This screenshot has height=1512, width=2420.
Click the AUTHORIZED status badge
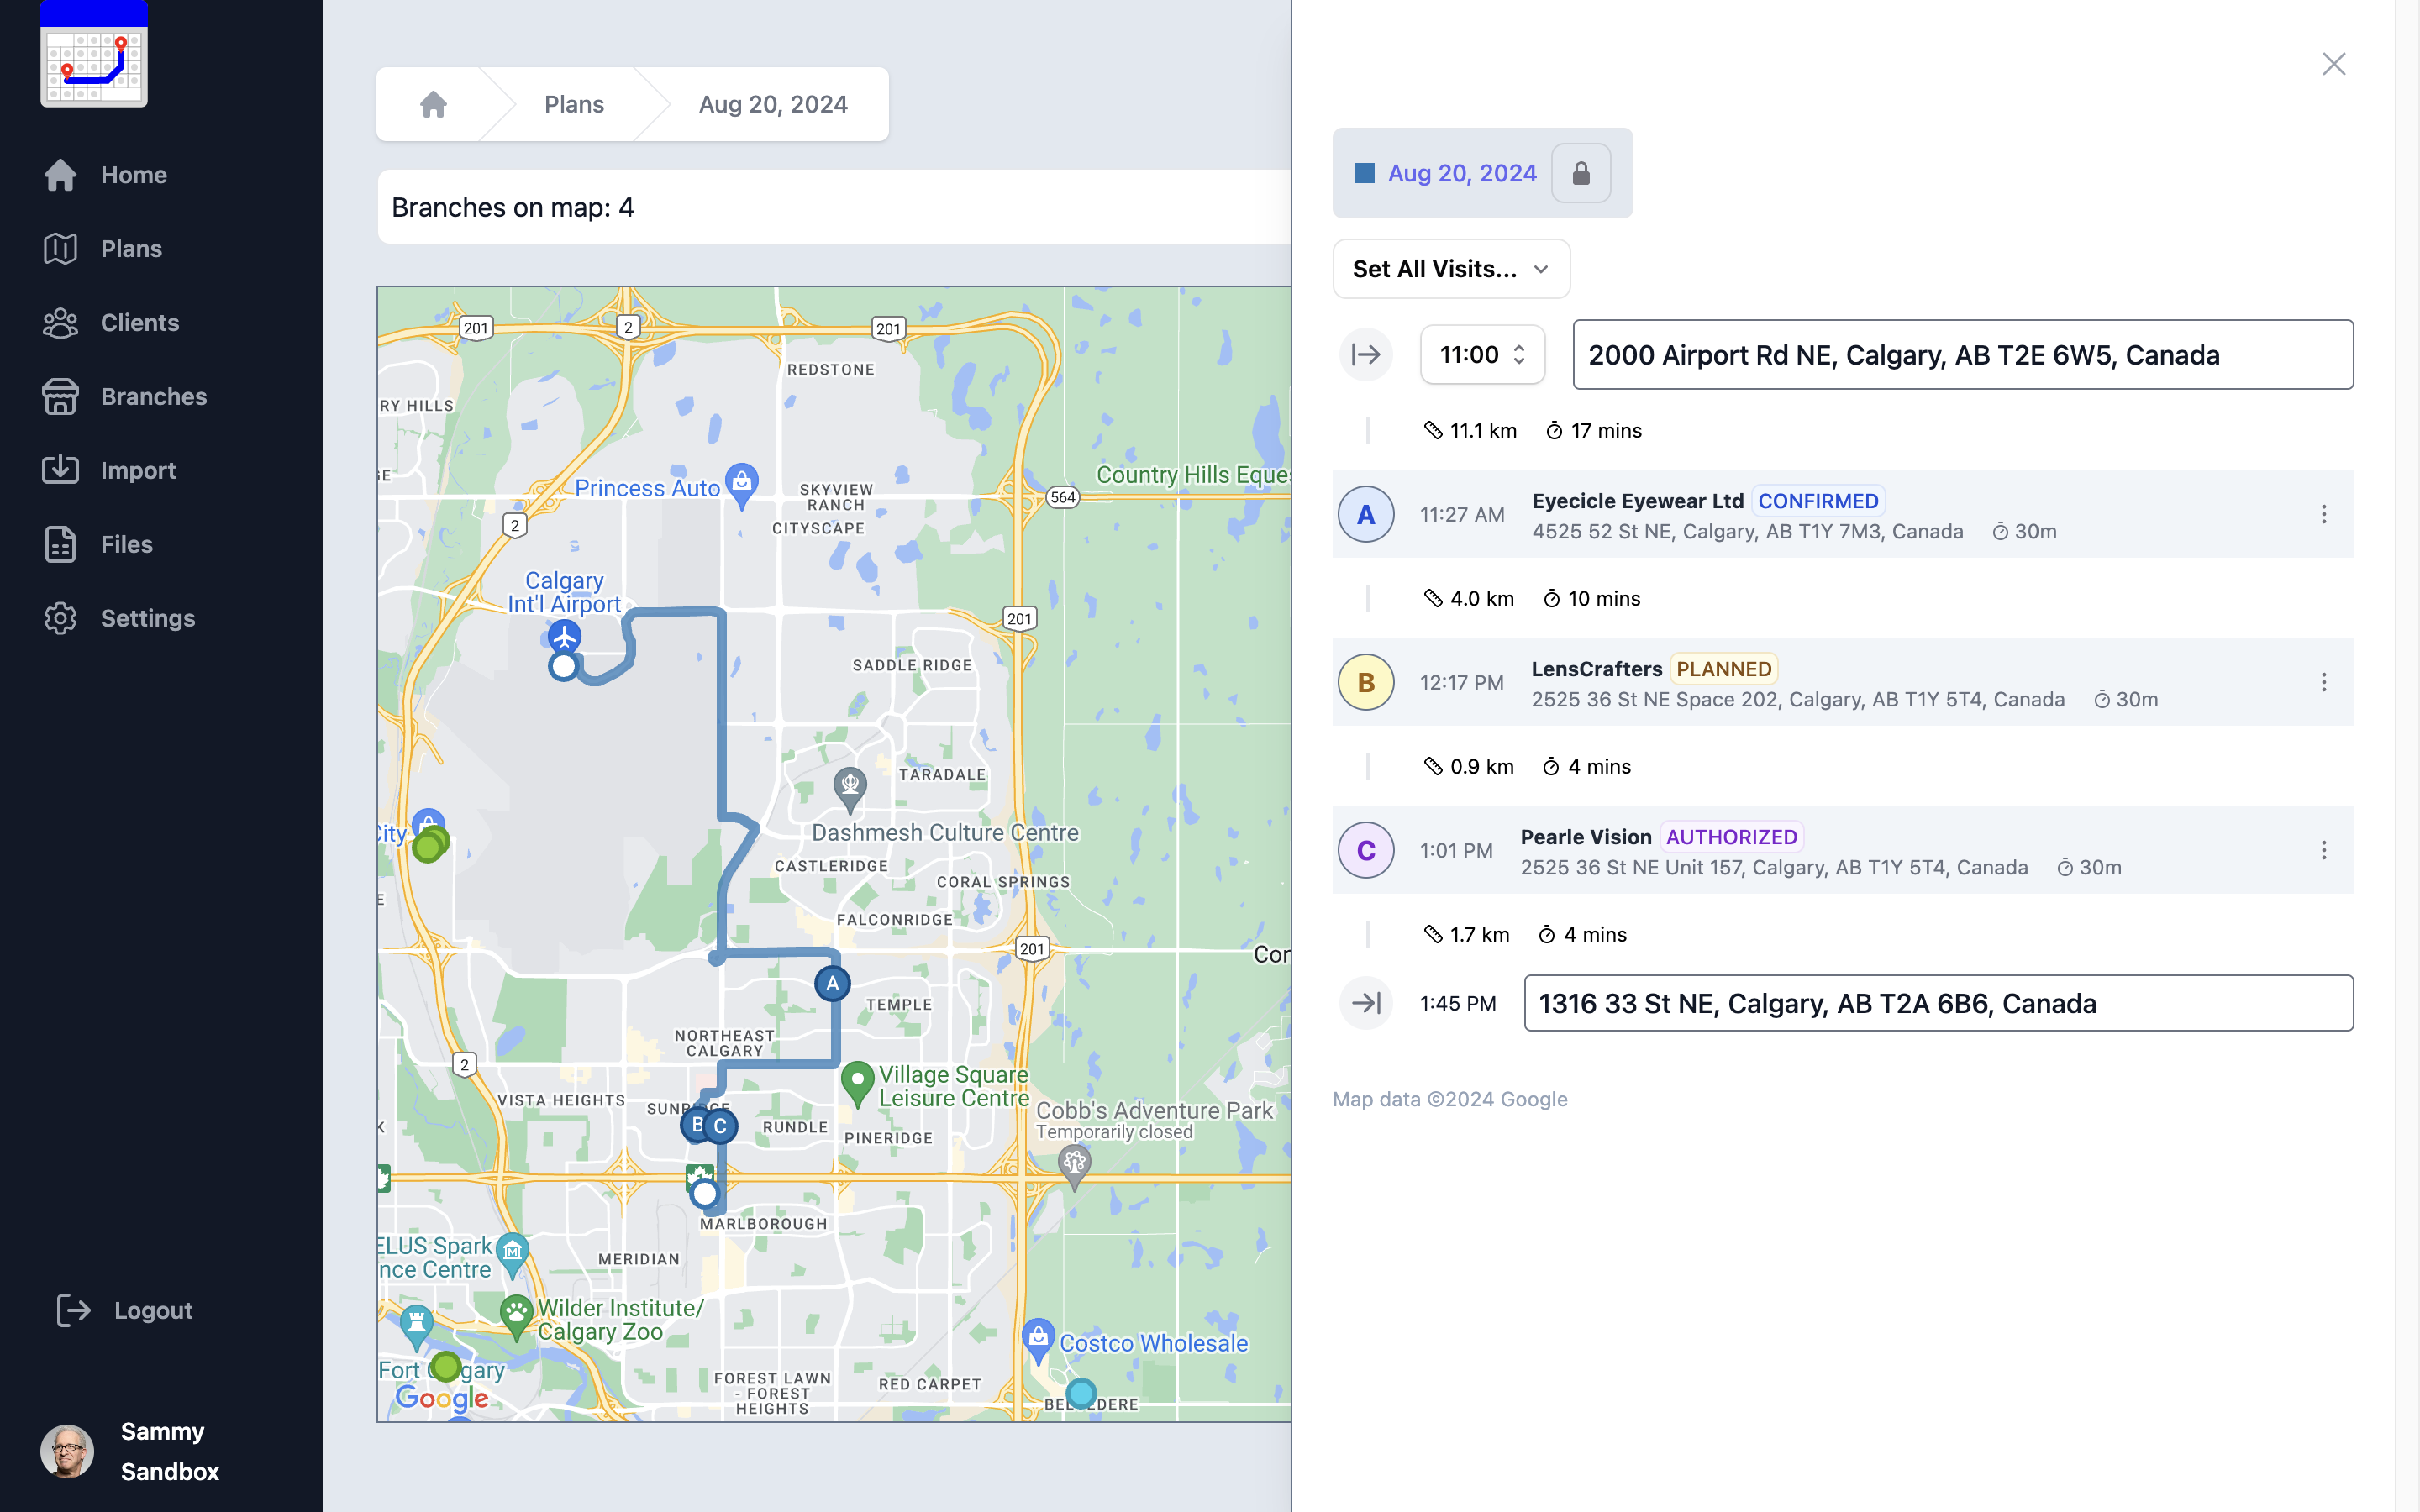(1731, 837)
